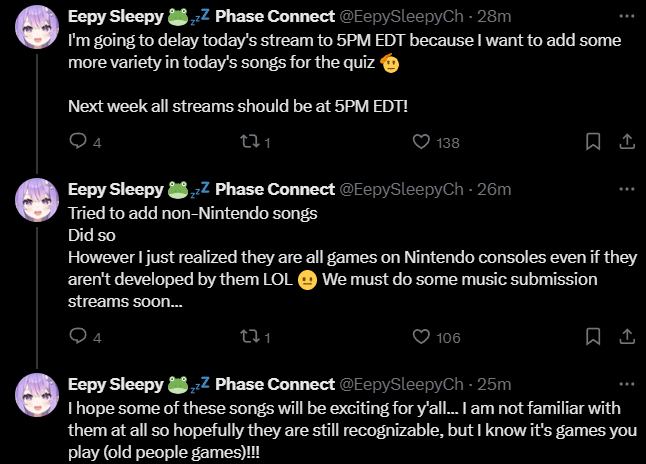Share the non-Nintendo songs tweet
The image size is (646, 464).
[x=626, y=338]
